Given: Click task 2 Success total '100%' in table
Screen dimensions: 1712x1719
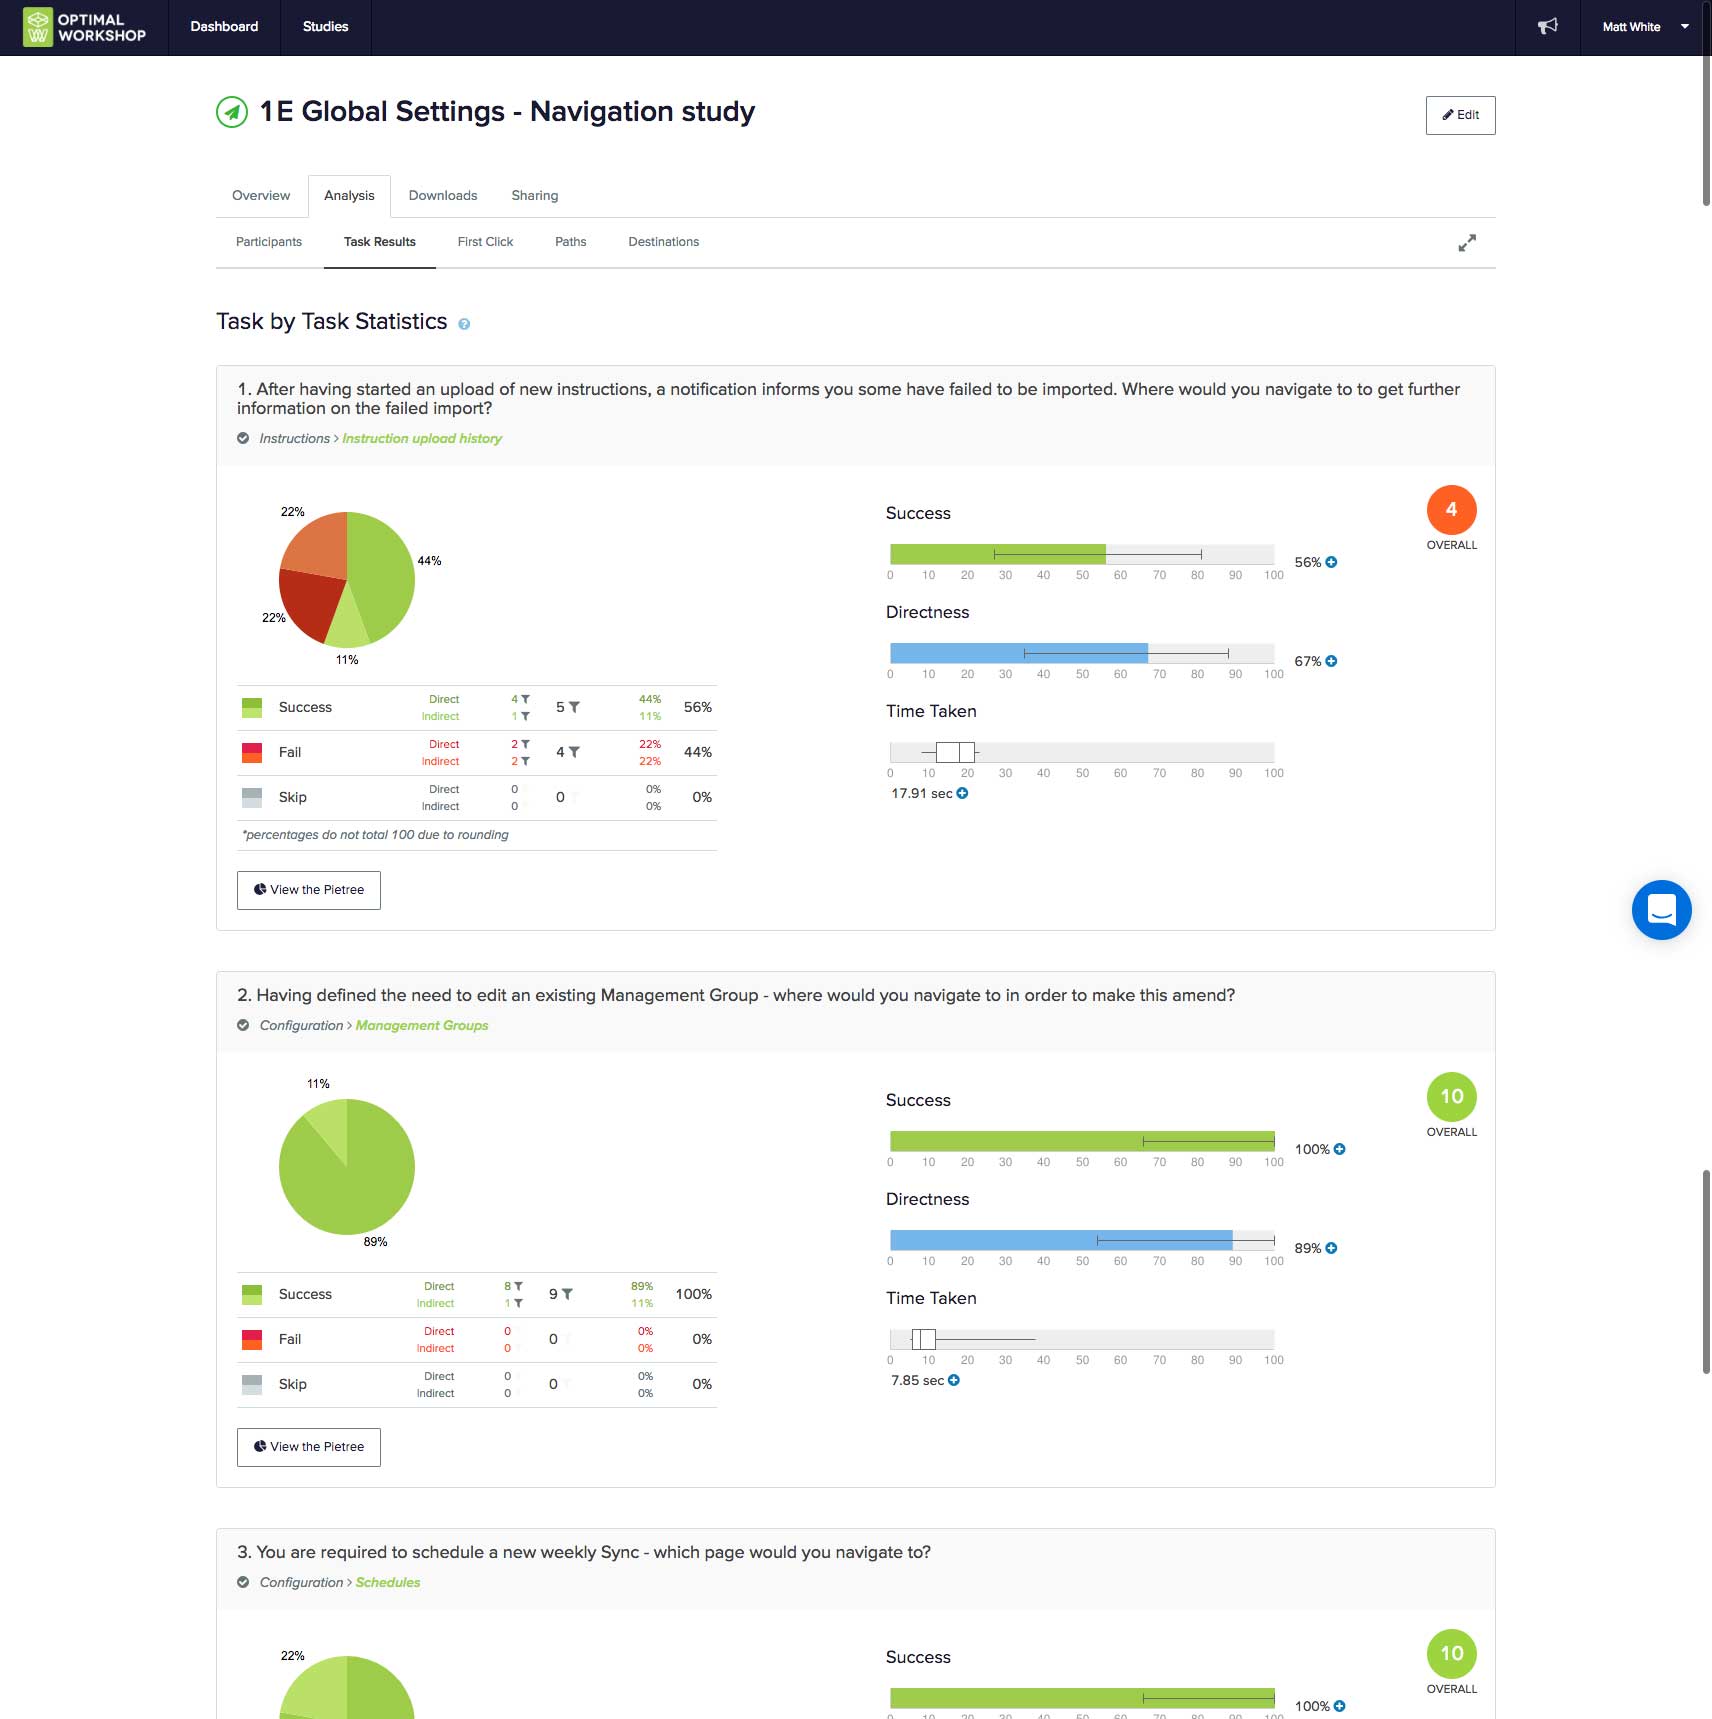Looking at the screenshot, I should coord(694,1295).
